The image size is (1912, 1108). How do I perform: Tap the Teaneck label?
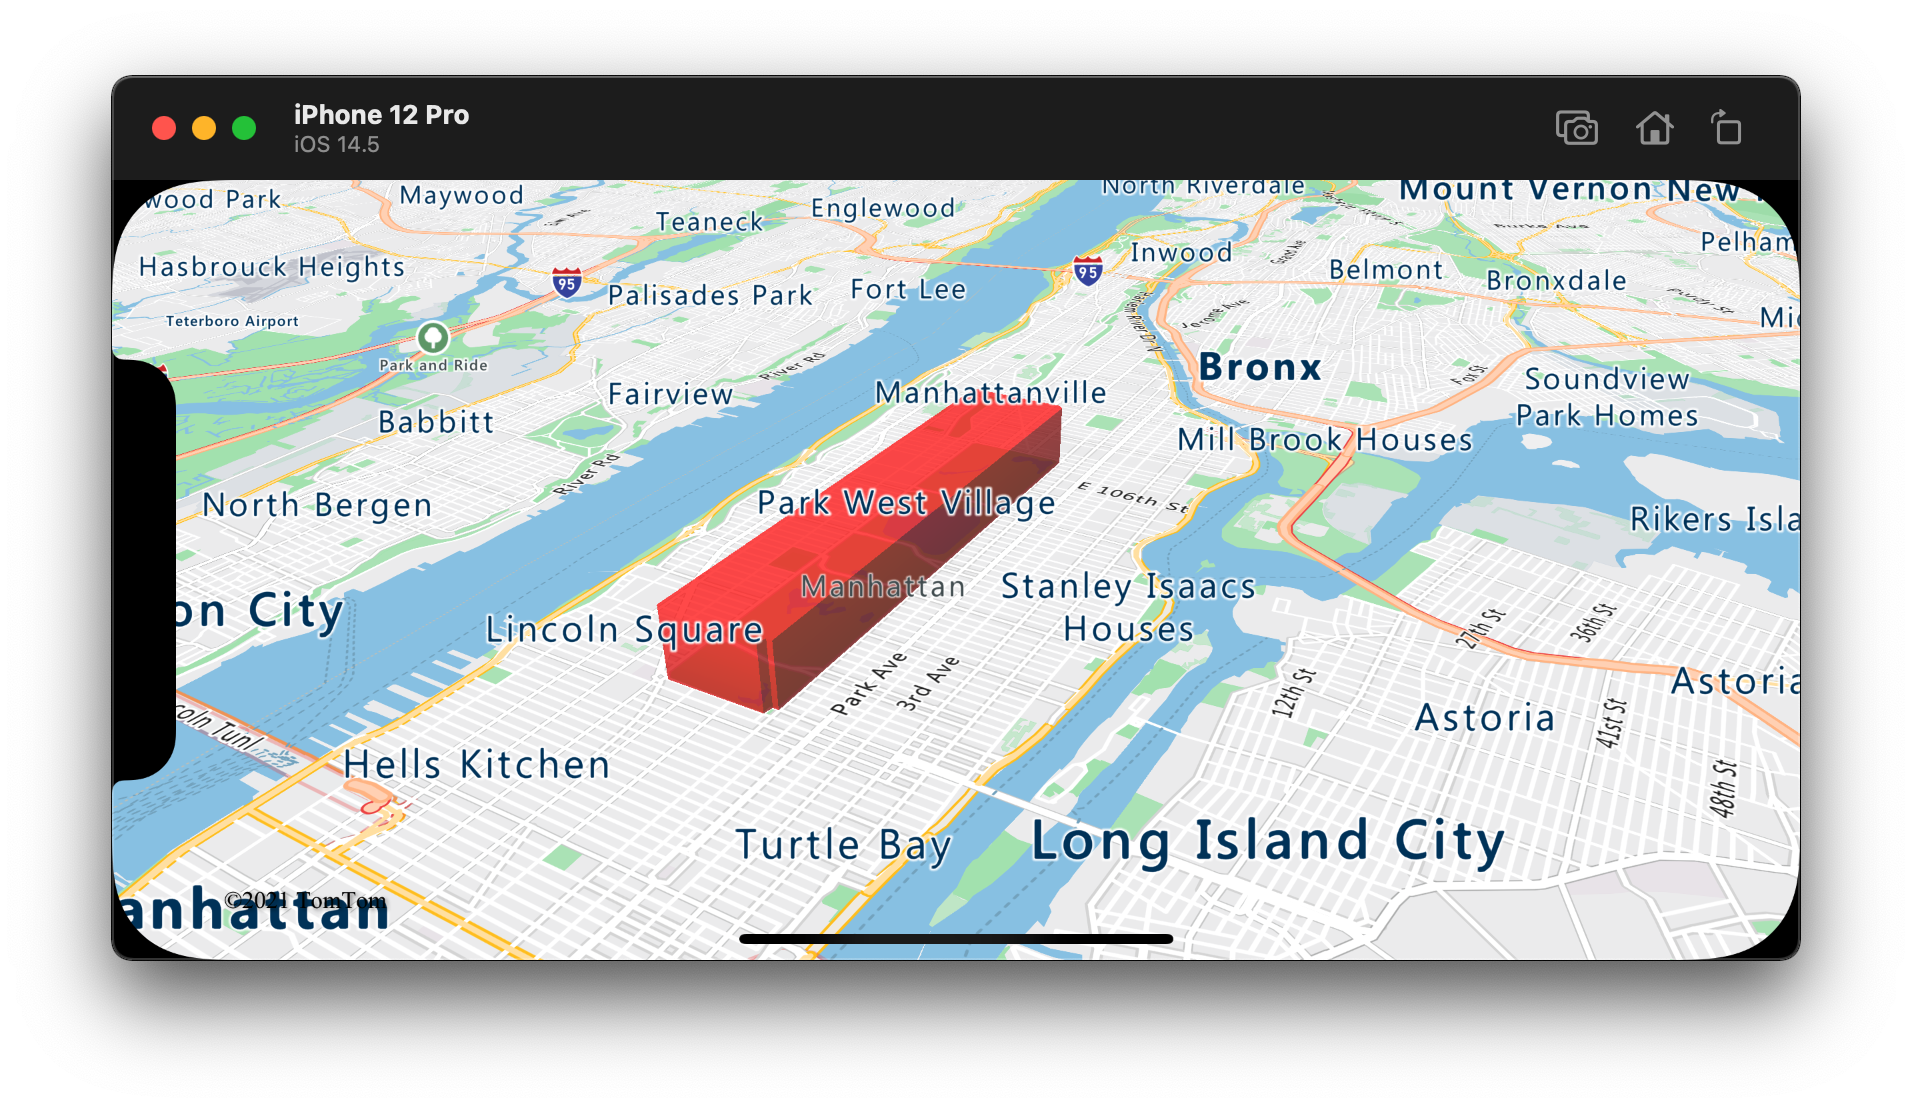pos(709,222)
